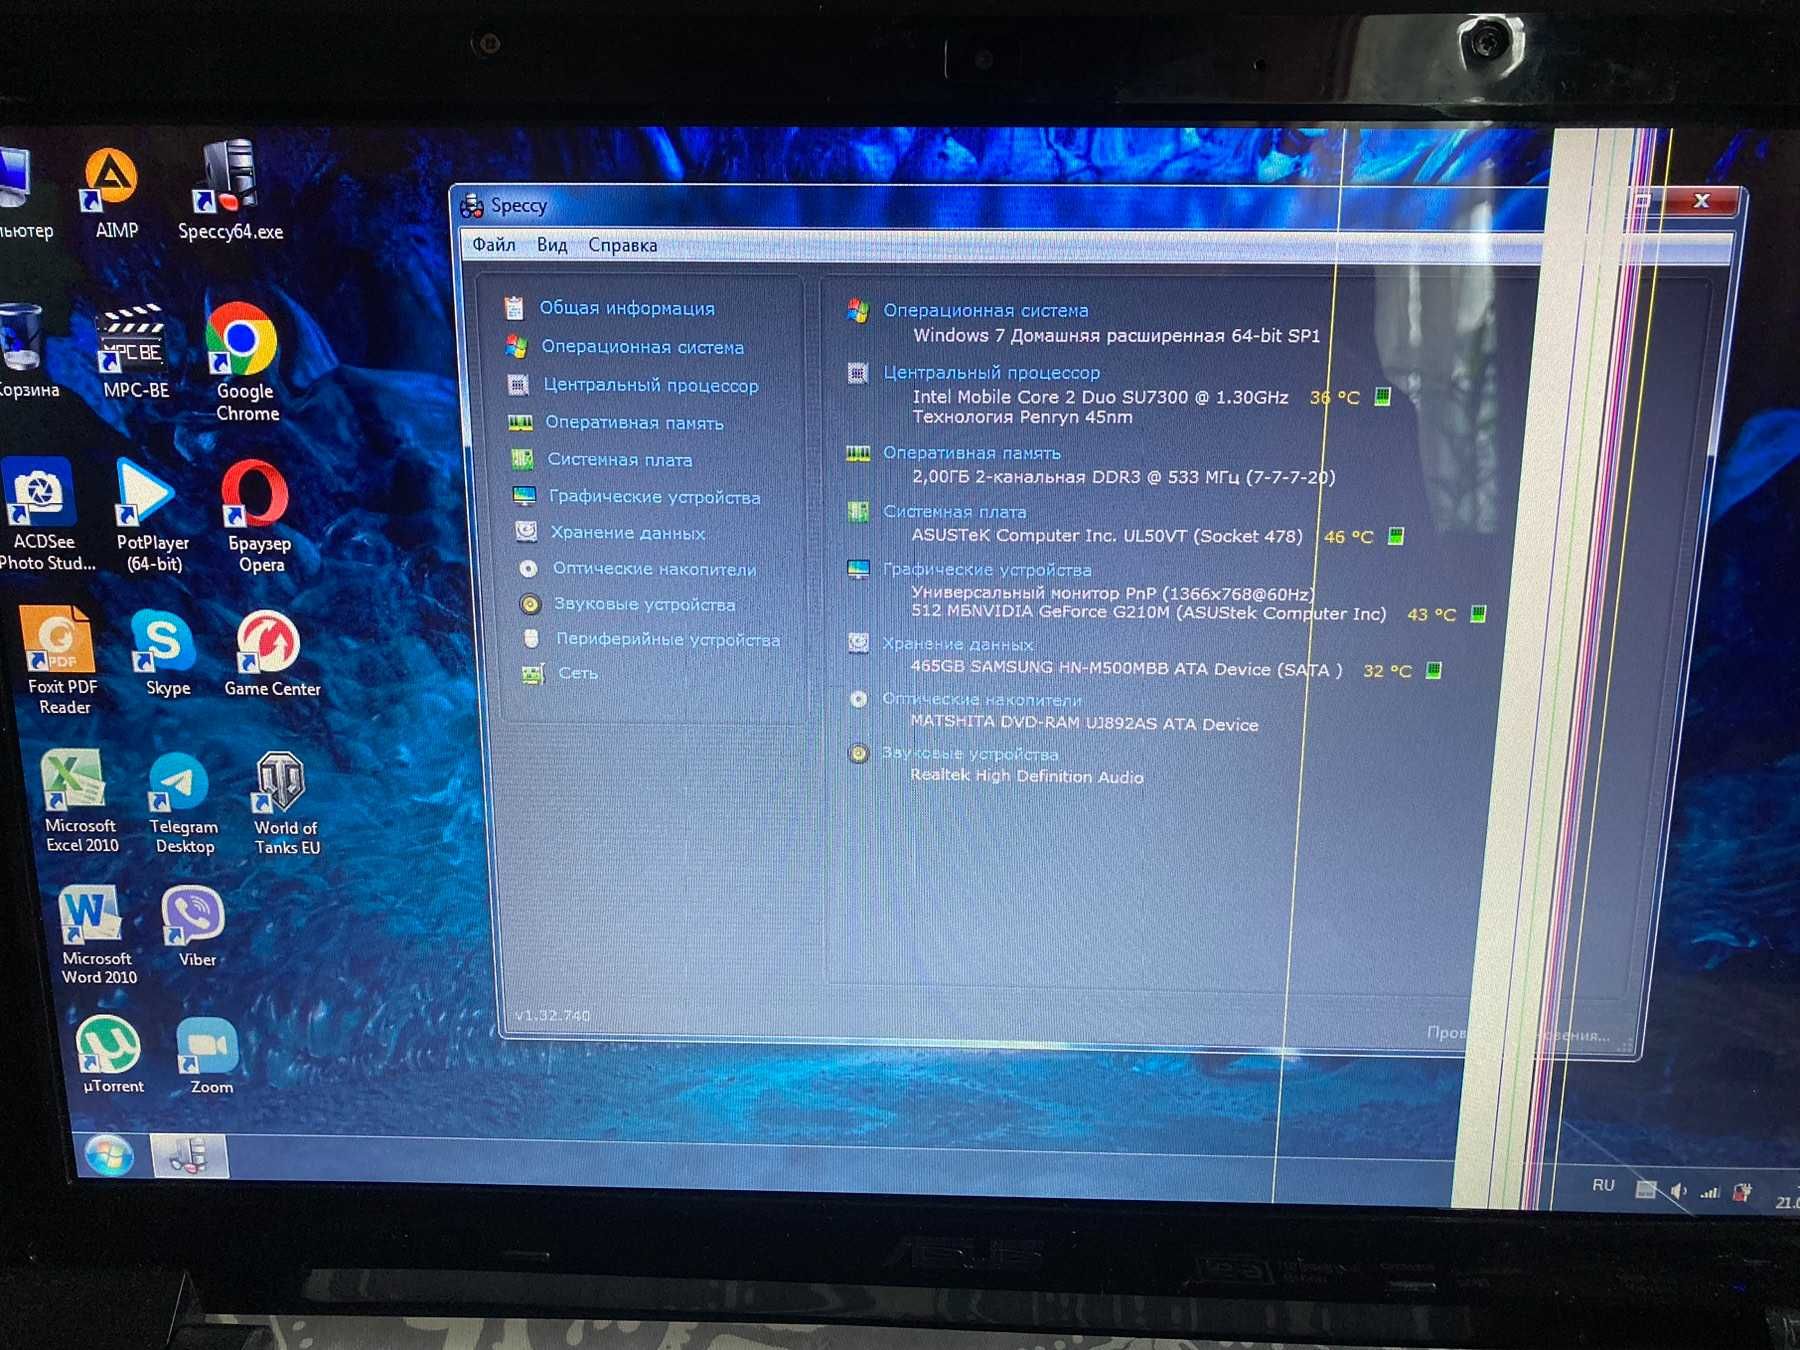This screenshot has width=1800, height=1350.
Task: Click the RU language indicator
Action: click(1603, 1185)
